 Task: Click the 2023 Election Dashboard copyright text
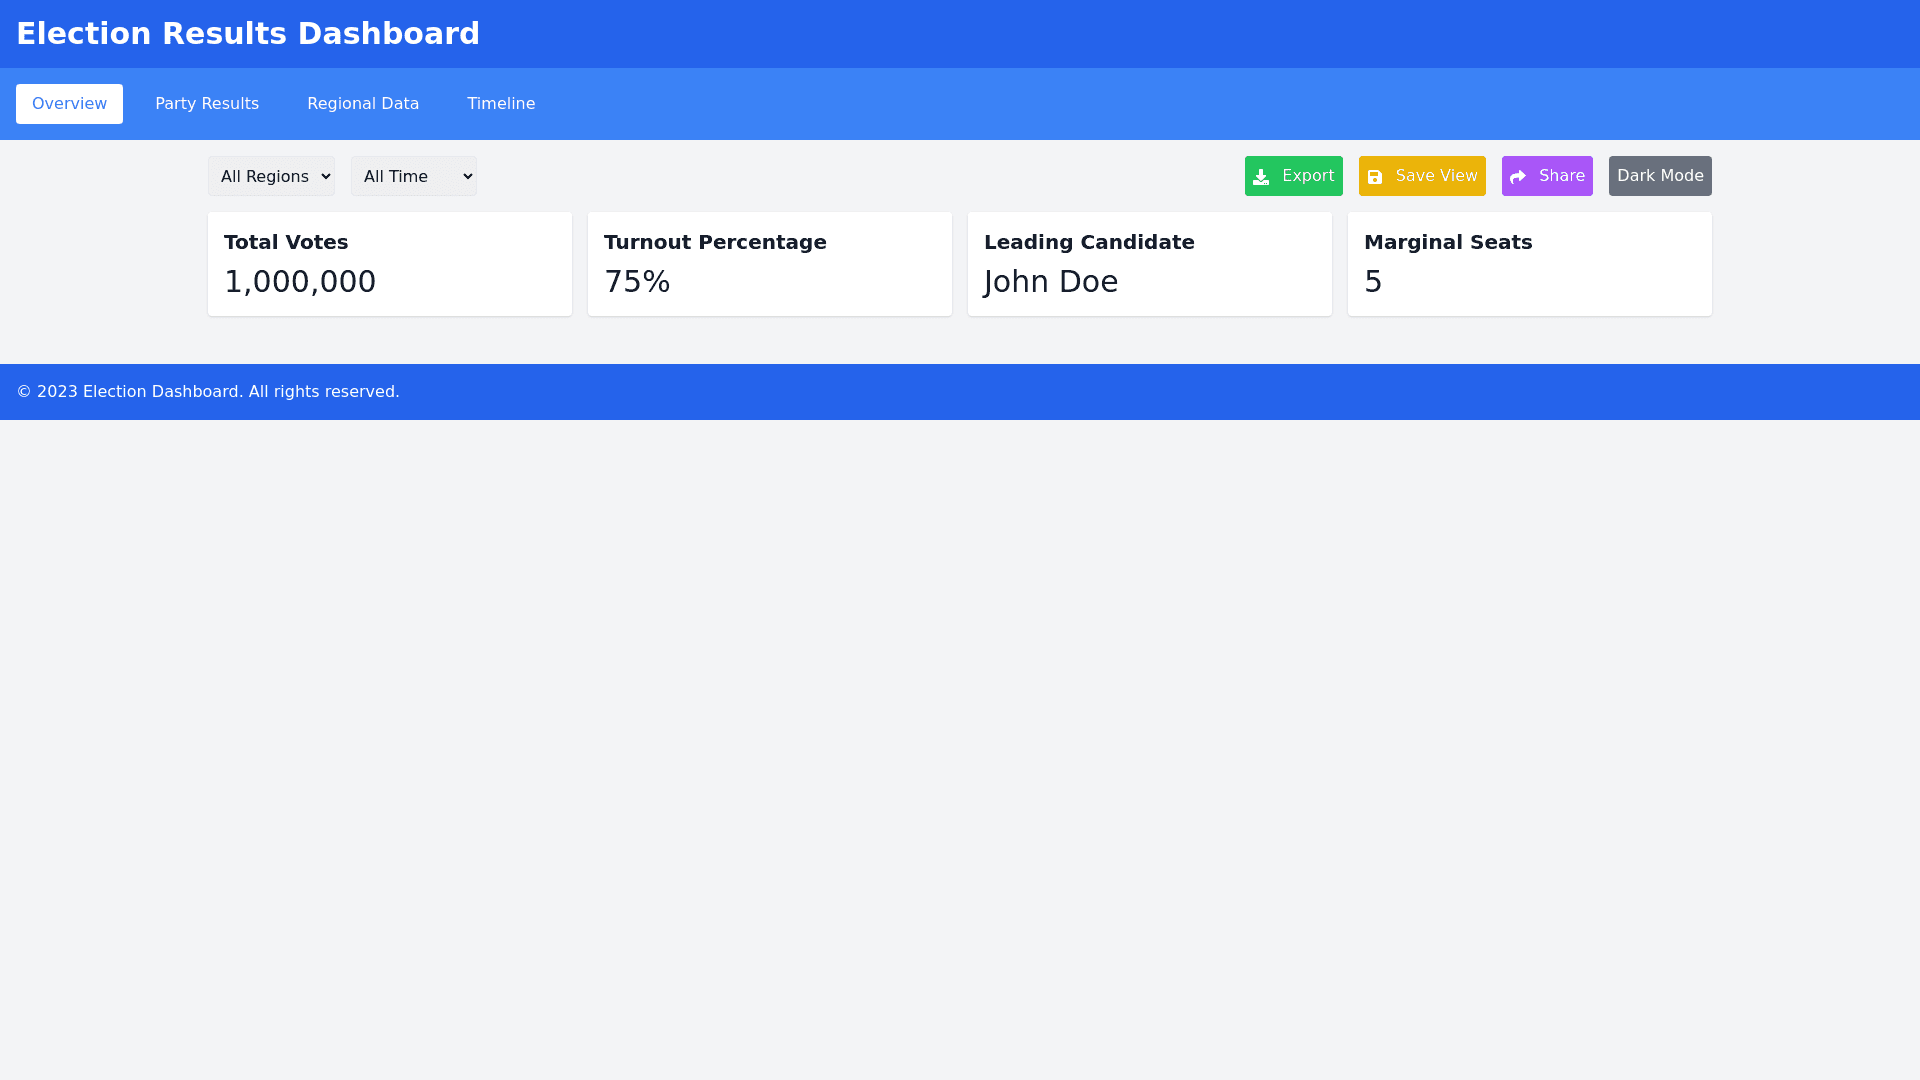[x=207, y=391]
